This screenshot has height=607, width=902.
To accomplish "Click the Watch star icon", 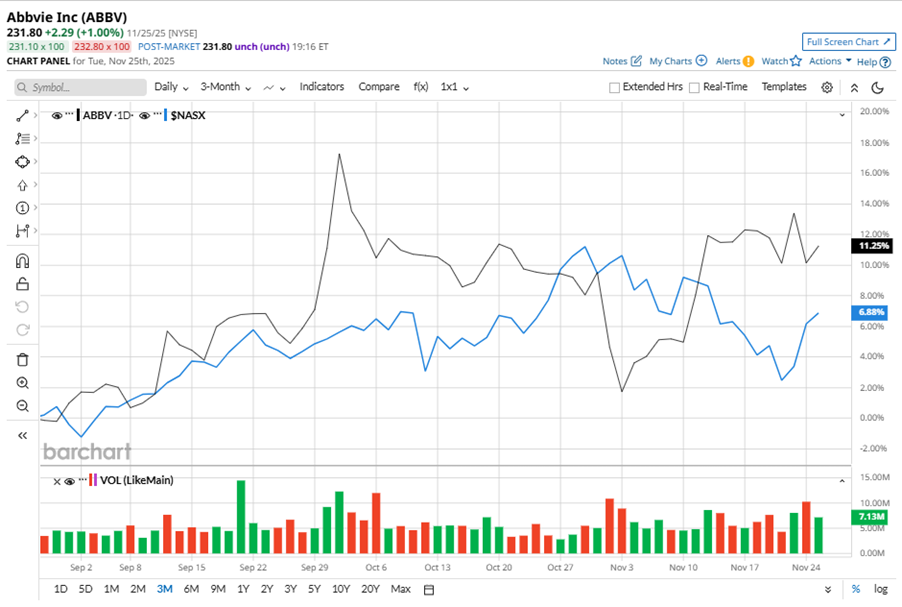I will [x=796, y=60].
